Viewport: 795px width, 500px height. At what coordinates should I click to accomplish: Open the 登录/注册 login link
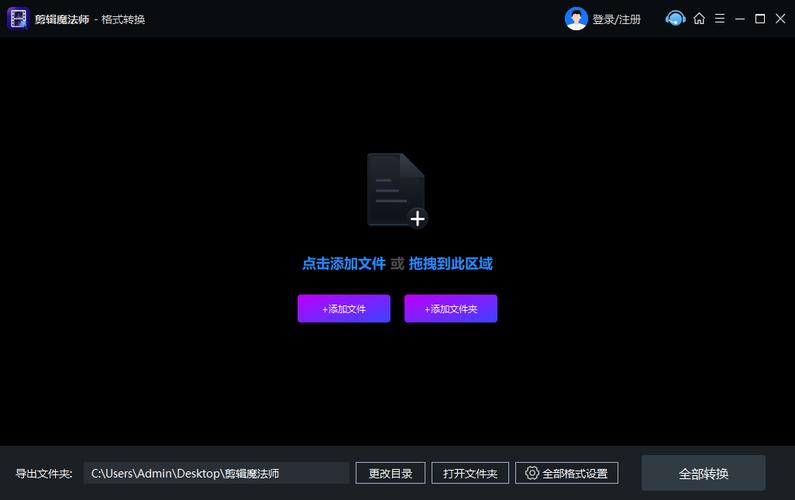[x=617, y=19]
